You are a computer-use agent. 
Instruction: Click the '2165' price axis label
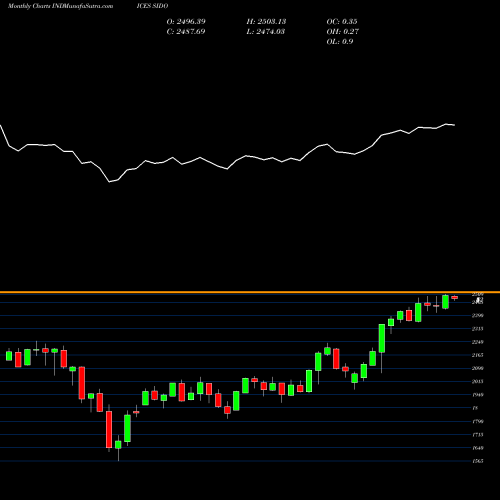pos(478,355)
